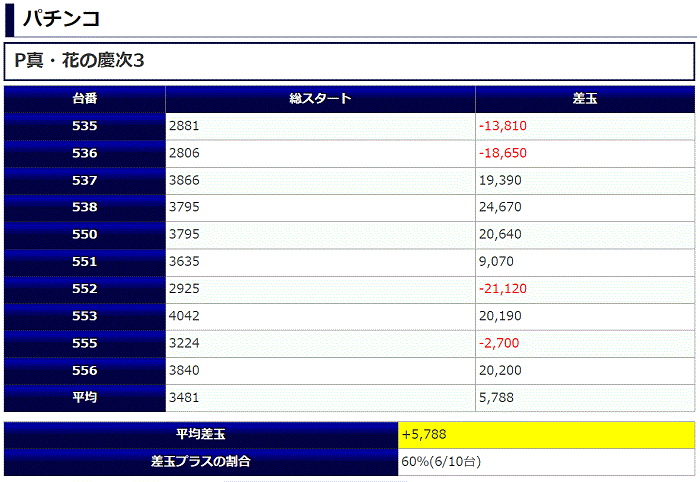Click total start value 3795 in row 550

tap(184, 234)
